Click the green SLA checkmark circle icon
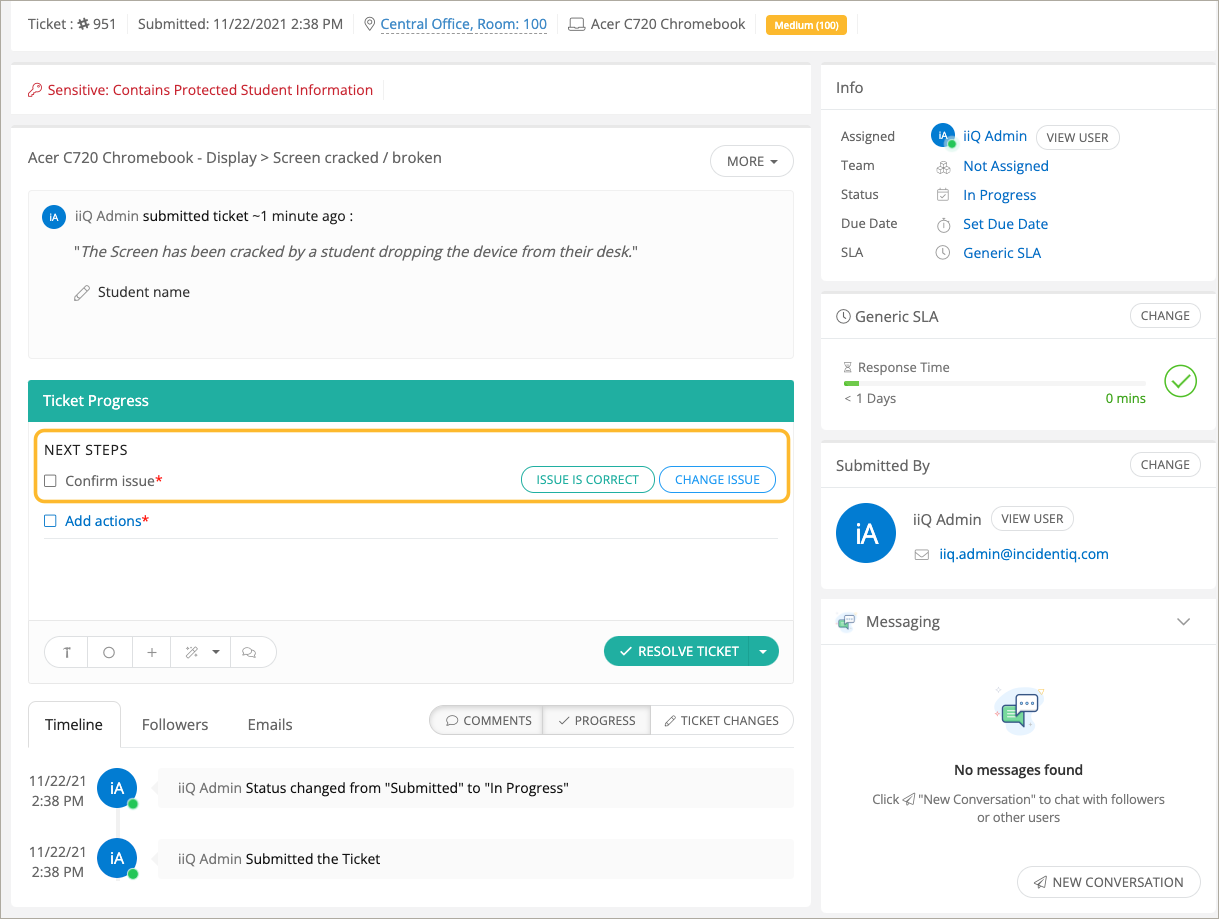Image resolution: width=1219 pixels, height=919 pixels. [1180, 381]
